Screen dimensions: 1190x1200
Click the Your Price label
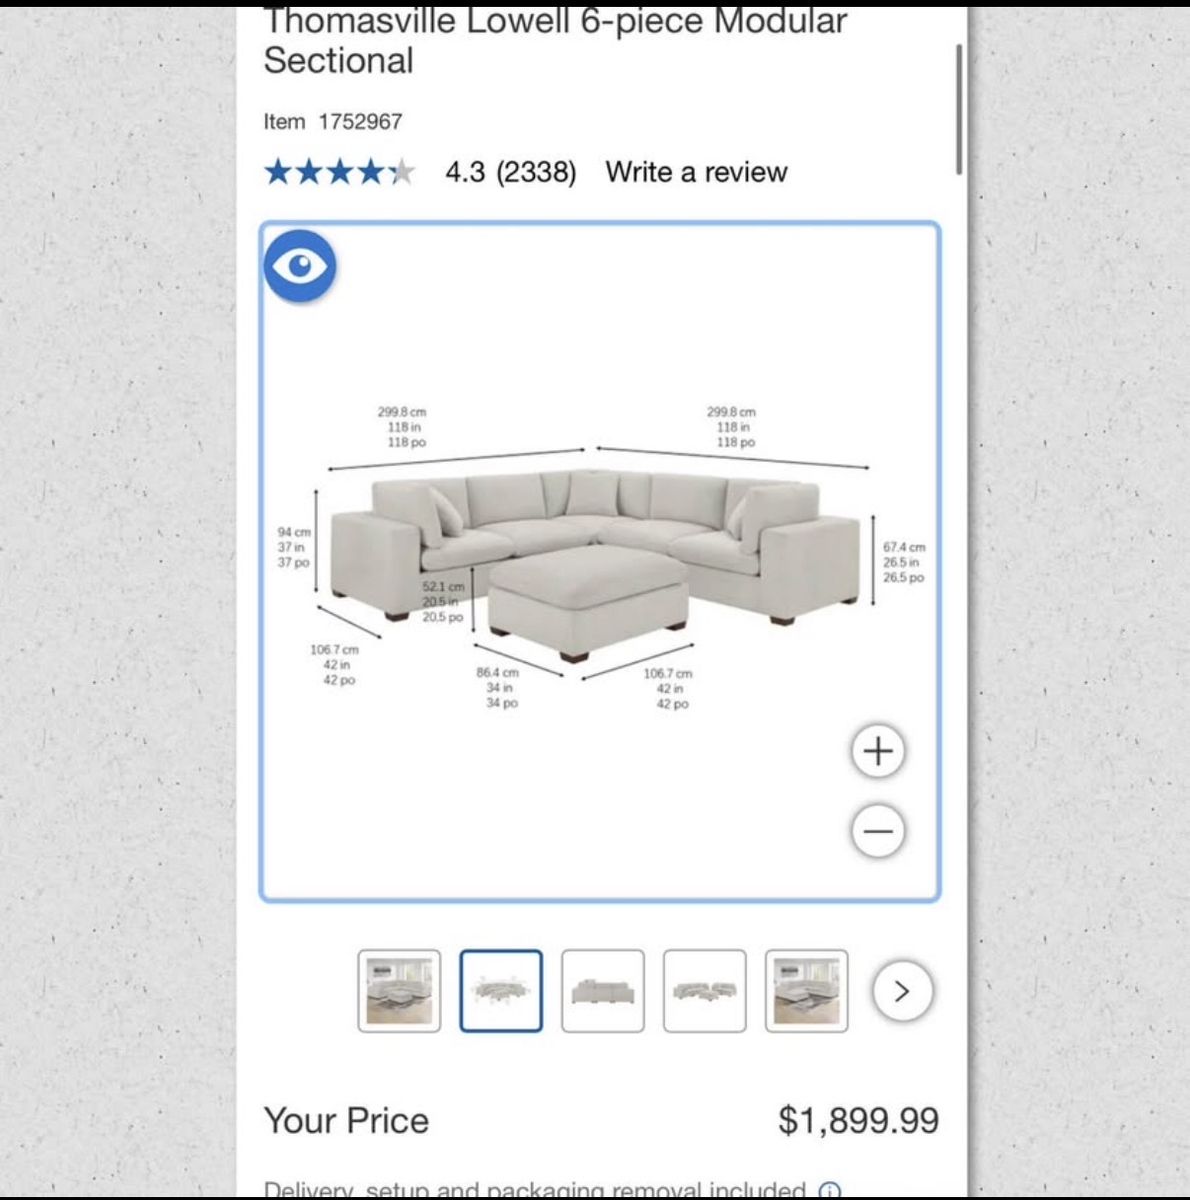tap(346, 1120)
